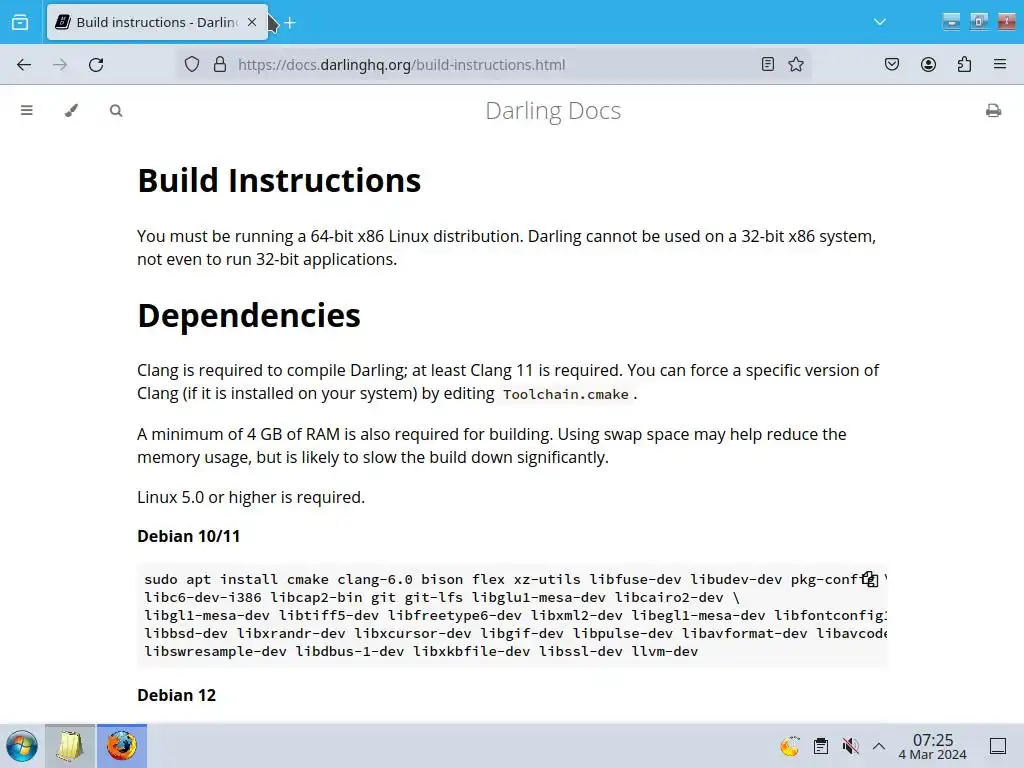The height and width of the screenshot is (768, 1024).
Task: Open Firefox View button in tab strip
Action: pyautogui.click(x=20, y=22)
